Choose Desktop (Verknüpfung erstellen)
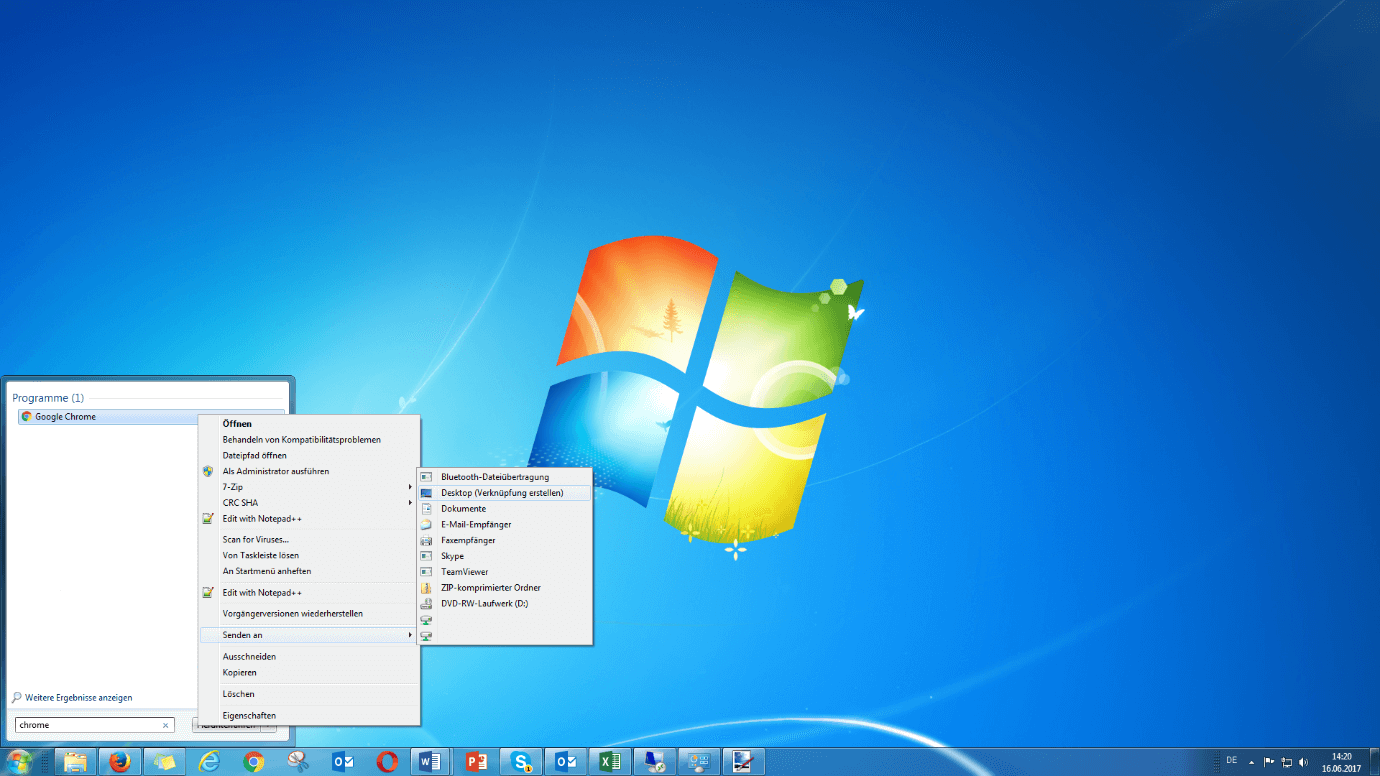 point(505,493)
